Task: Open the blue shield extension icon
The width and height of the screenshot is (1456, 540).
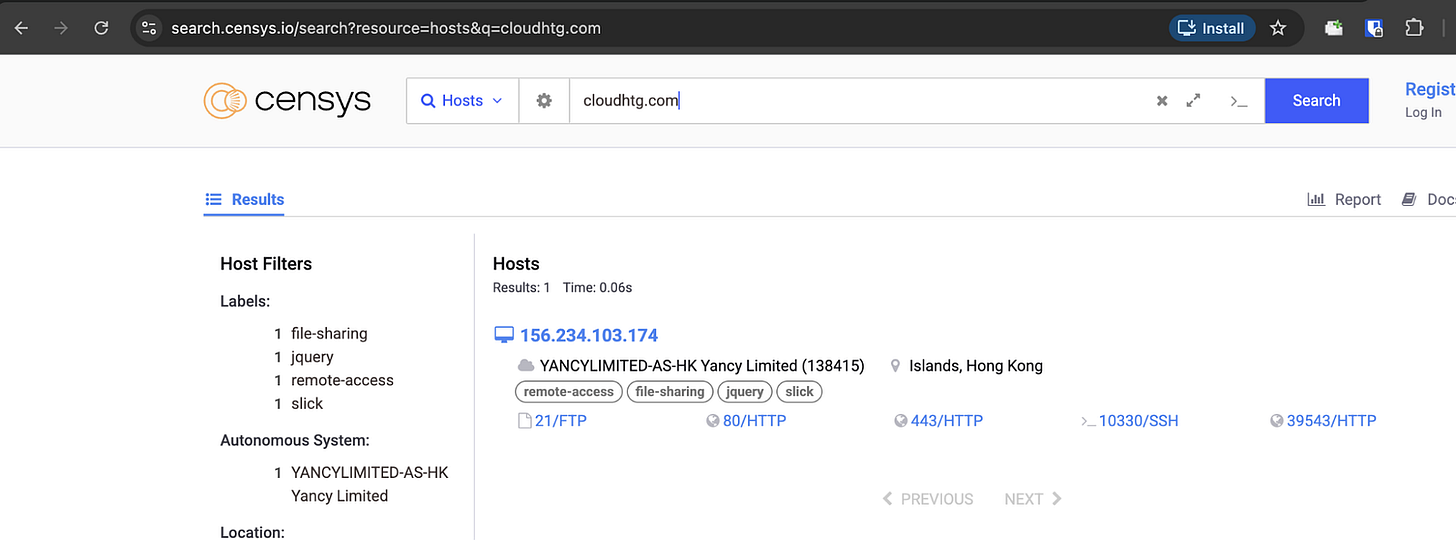Action: (1375, 28)
